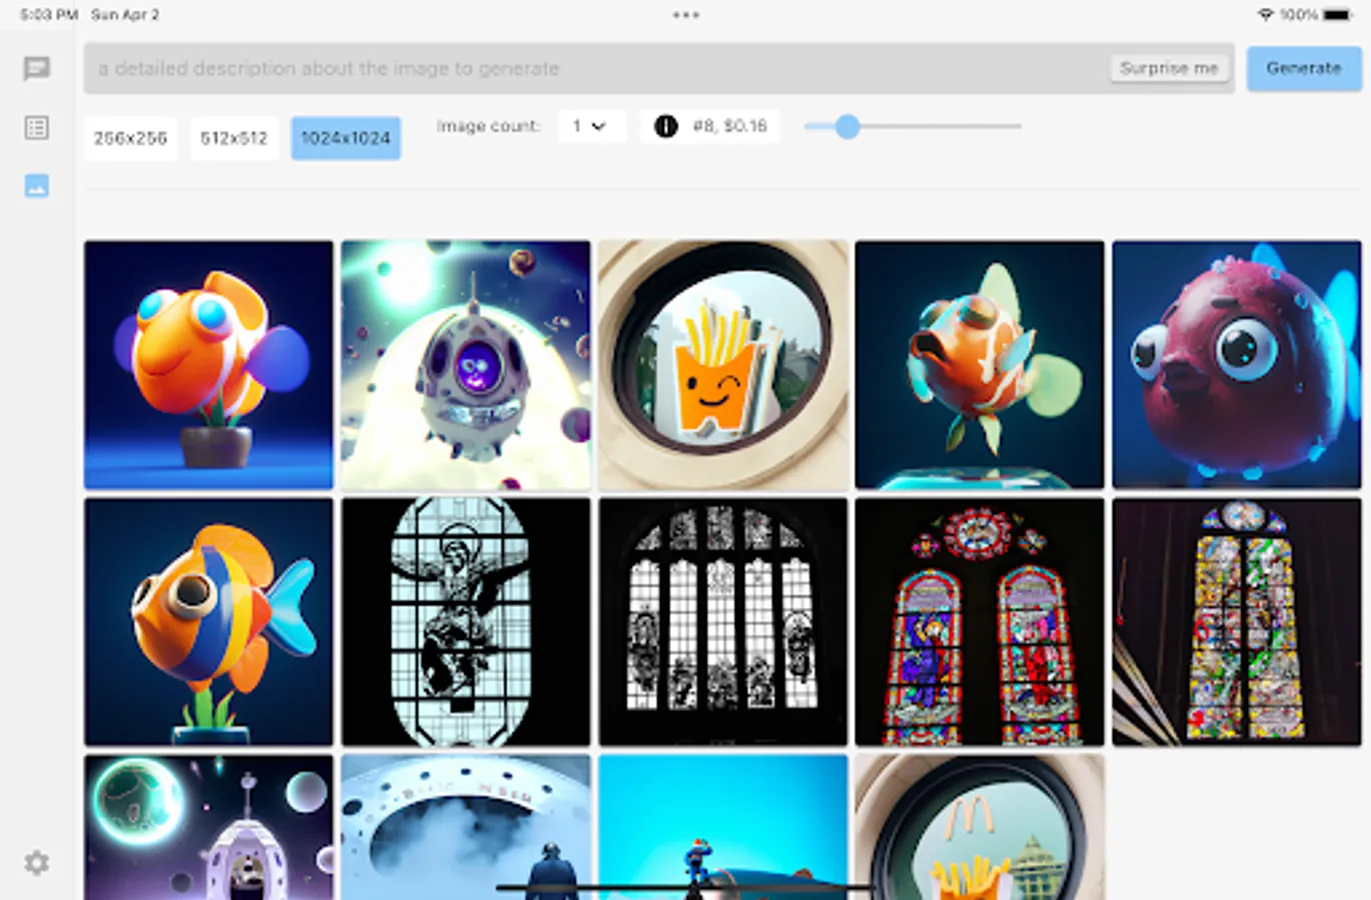The width and height of the screenshot is (1371, 900).
Task: Open McDonald's fries porthole thumbnail
Action: (x=980, y=827)
